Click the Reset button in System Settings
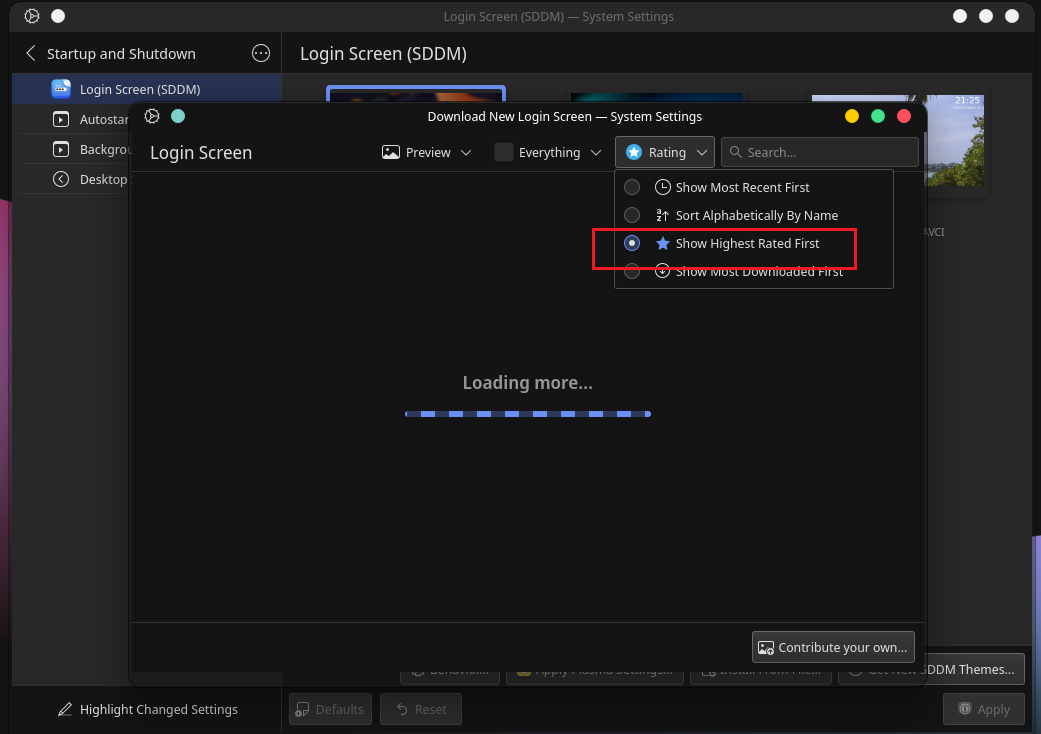1041x734 pixels. 421,709
